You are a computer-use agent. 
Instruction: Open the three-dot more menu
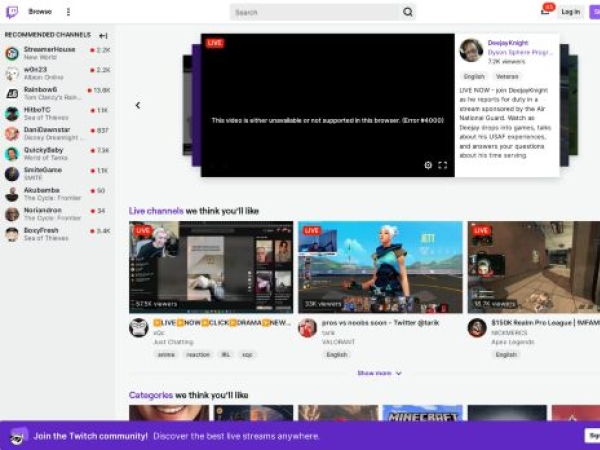point(68,12)
